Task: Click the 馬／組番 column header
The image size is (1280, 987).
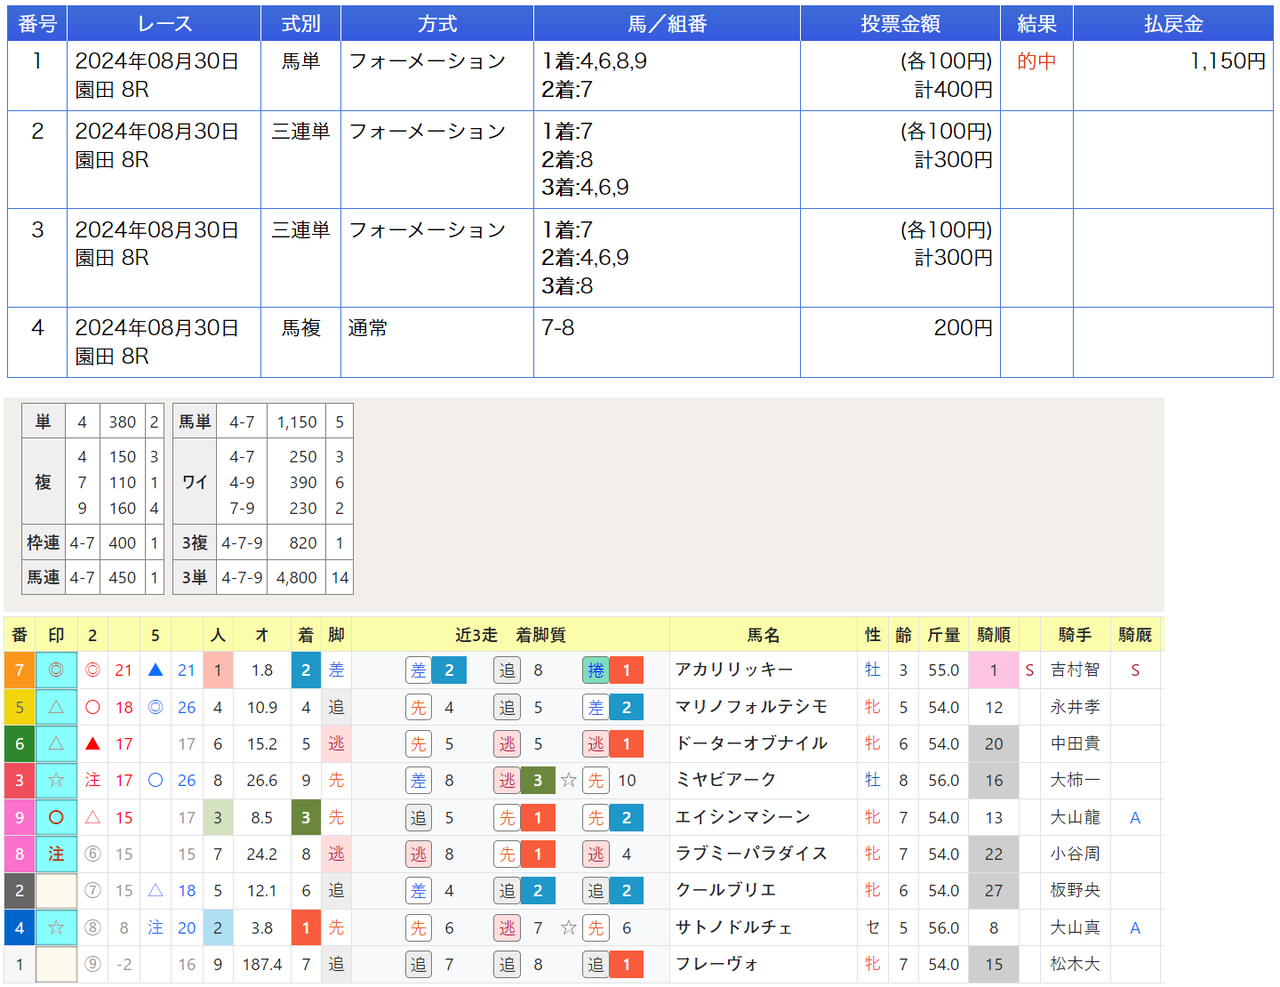Action: click(x=667, y=23)
